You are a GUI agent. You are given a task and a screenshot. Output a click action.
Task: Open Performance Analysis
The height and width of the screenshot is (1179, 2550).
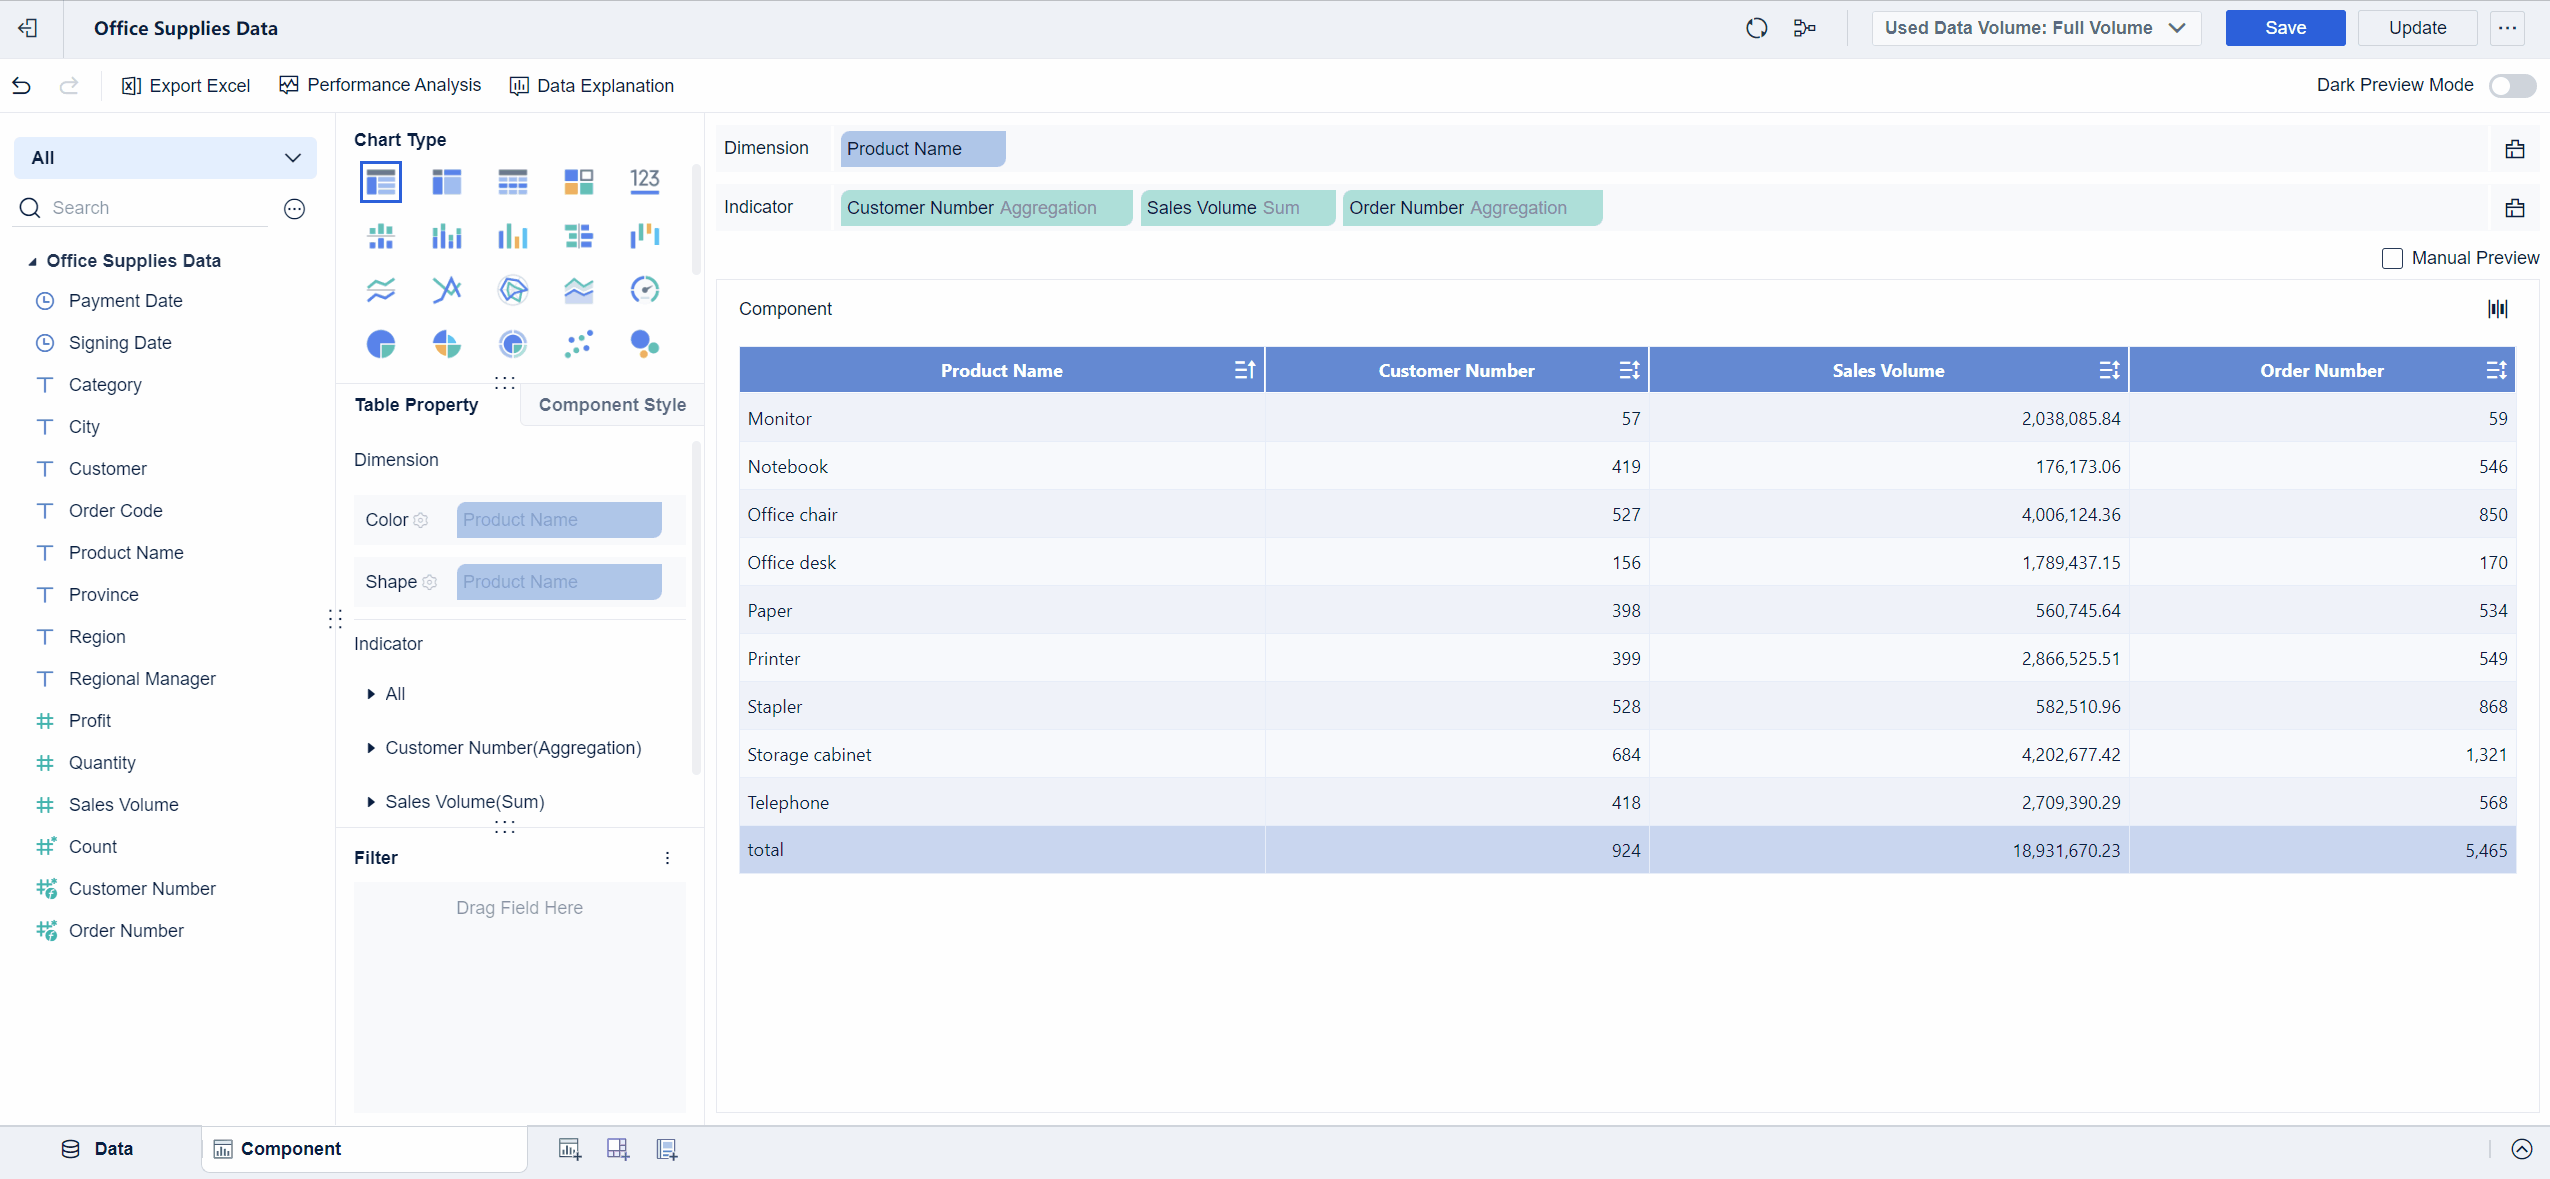(x=380, y=85)
